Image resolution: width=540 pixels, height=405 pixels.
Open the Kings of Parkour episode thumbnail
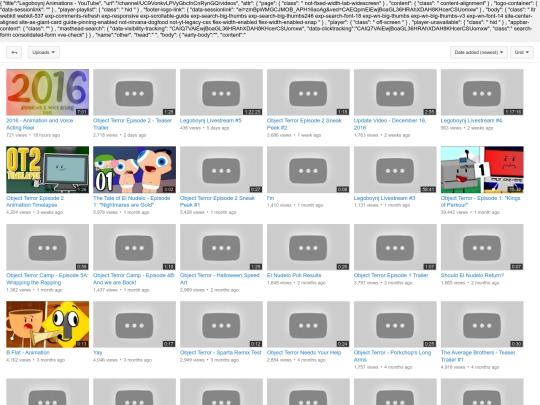[482, 169]
